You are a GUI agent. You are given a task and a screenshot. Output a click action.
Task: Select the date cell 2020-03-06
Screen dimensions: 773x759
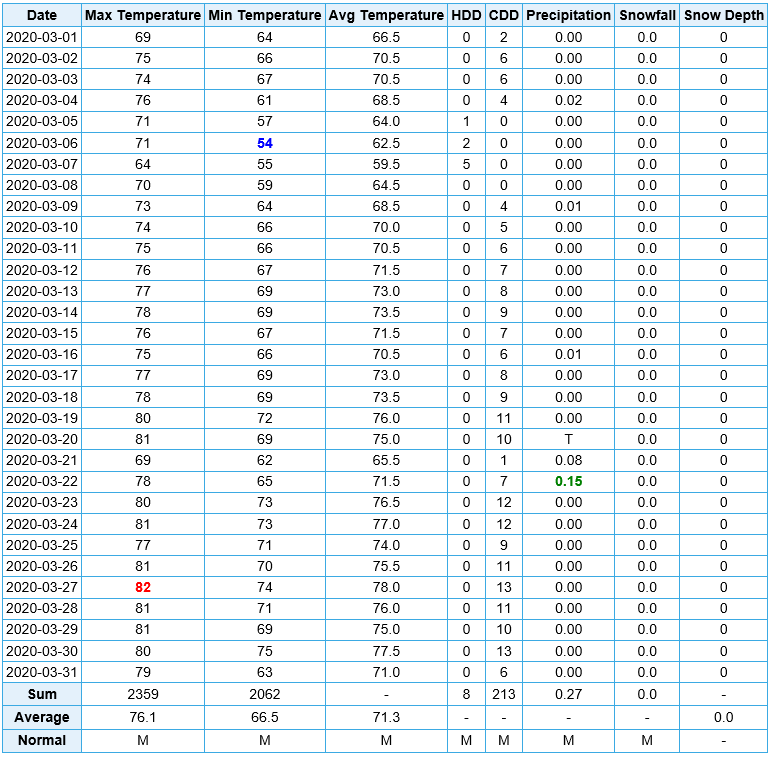coord(42,143)
